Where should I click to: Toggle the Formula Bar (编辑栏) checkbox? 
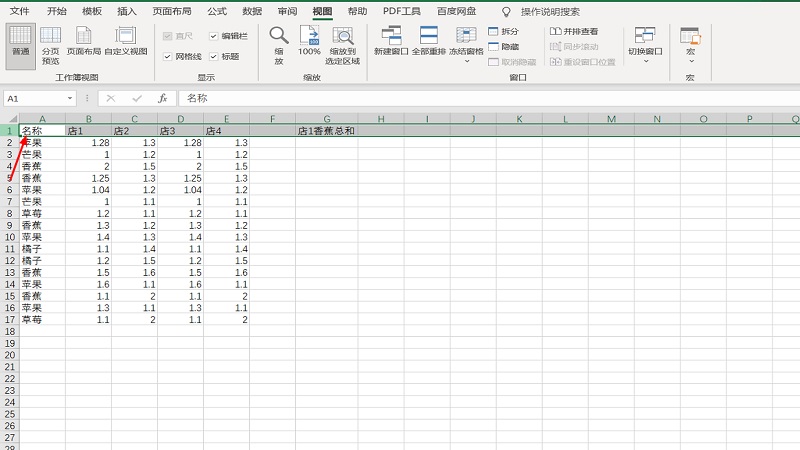click(214, 36)
